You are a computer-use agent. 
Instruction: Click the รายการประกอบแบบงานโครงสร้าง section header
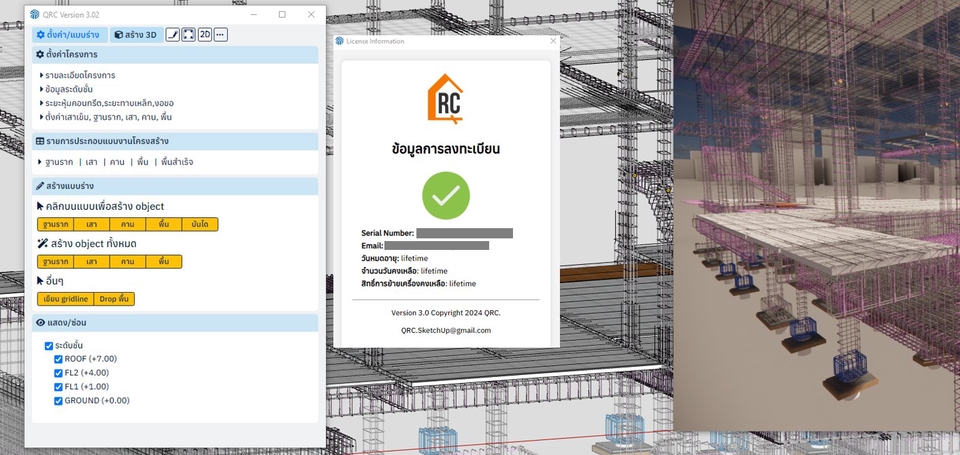(175, 141)
